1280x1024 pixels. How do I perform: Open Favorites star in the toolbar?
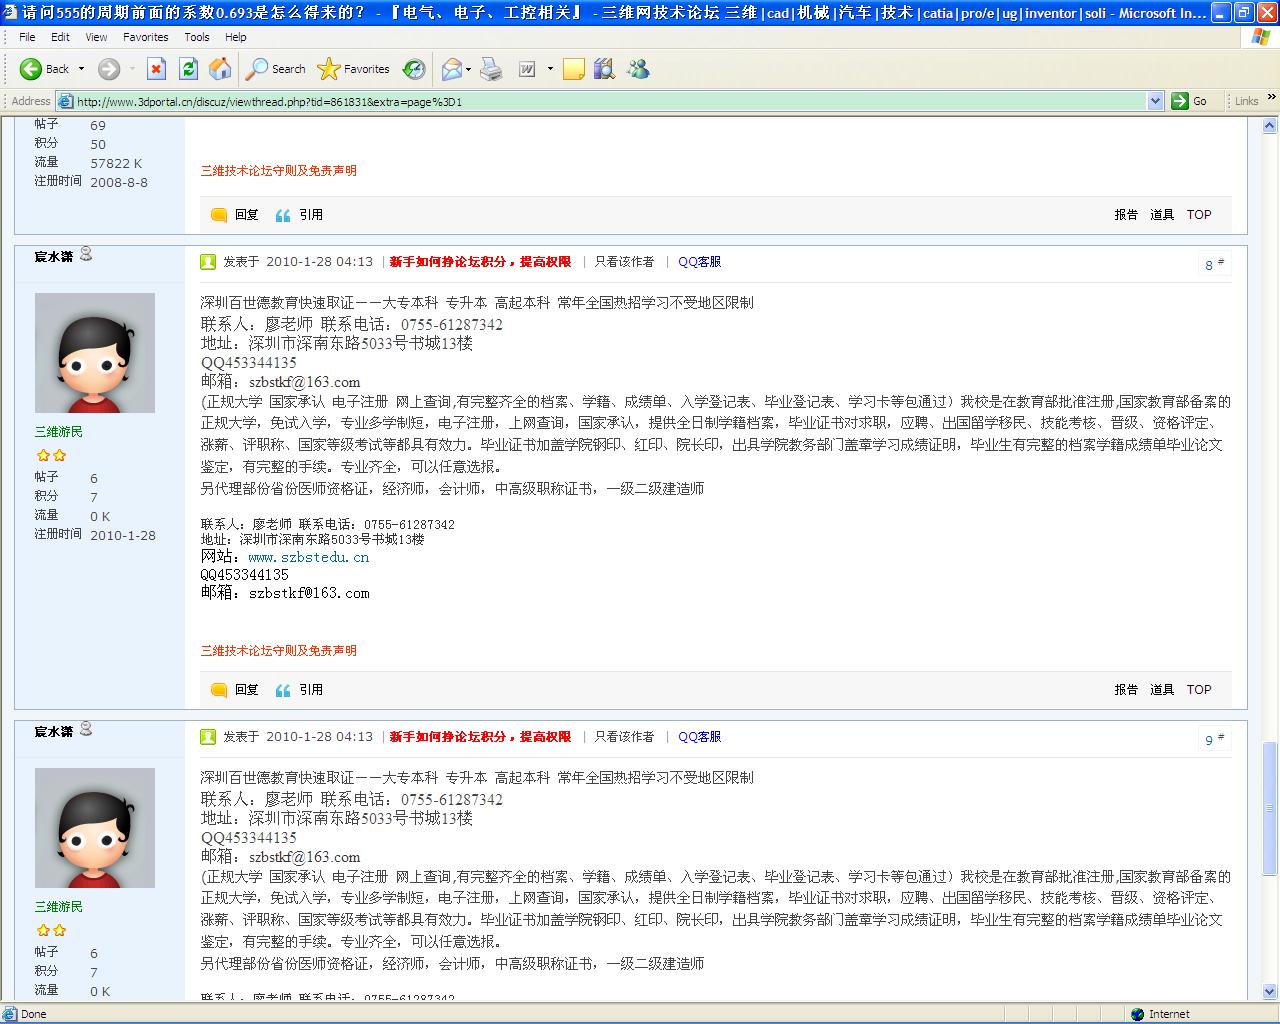(x=353, y=69)
